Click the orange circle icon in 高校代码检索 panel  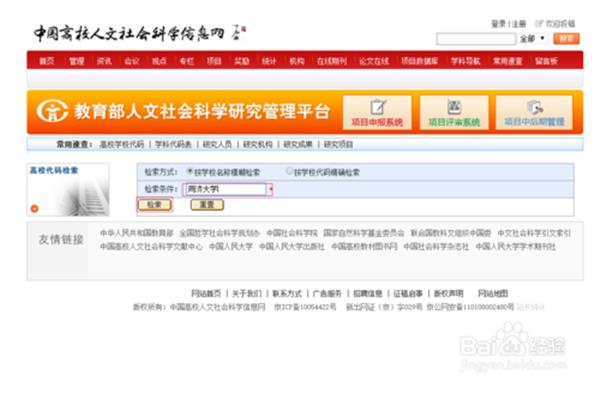pos(34,209)
